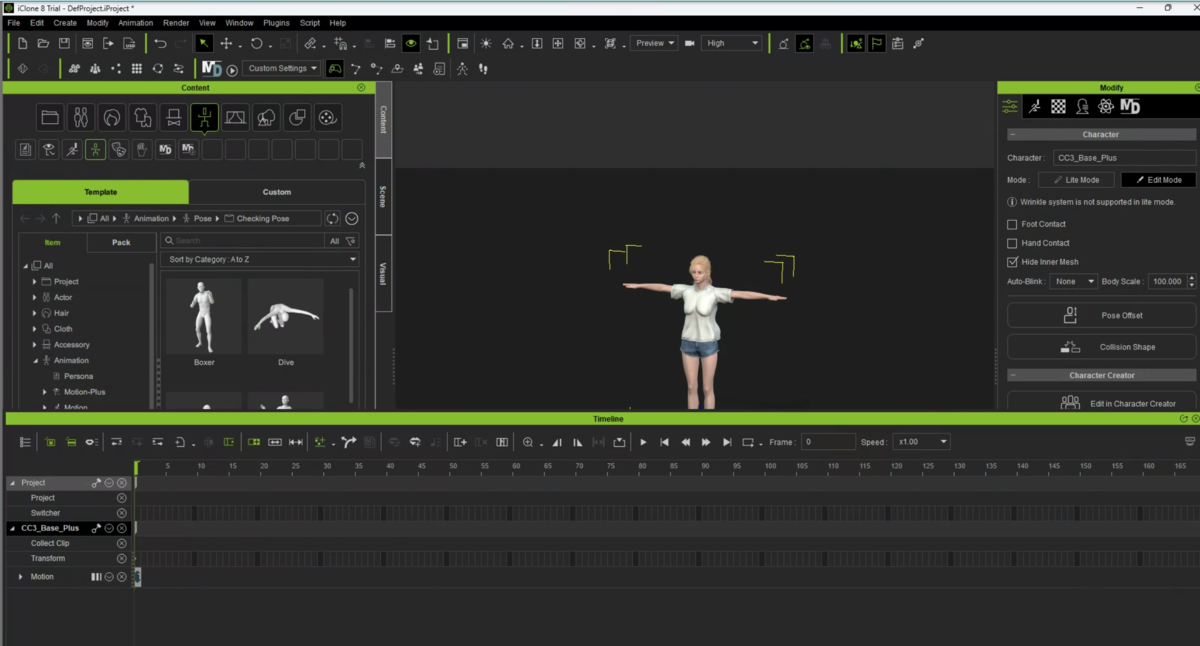Switch to the Custom tab
The height and width of the screenshot is (646, 1200).
click(x=277, y=191)
